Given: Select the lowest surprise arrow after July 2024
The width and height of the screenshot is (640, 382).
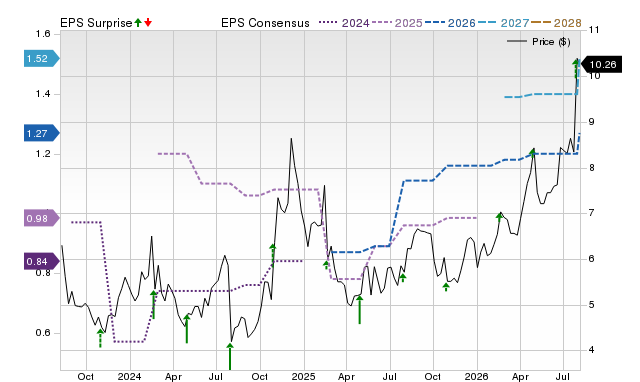Looking at the screenshot, I should click(230, 356).
